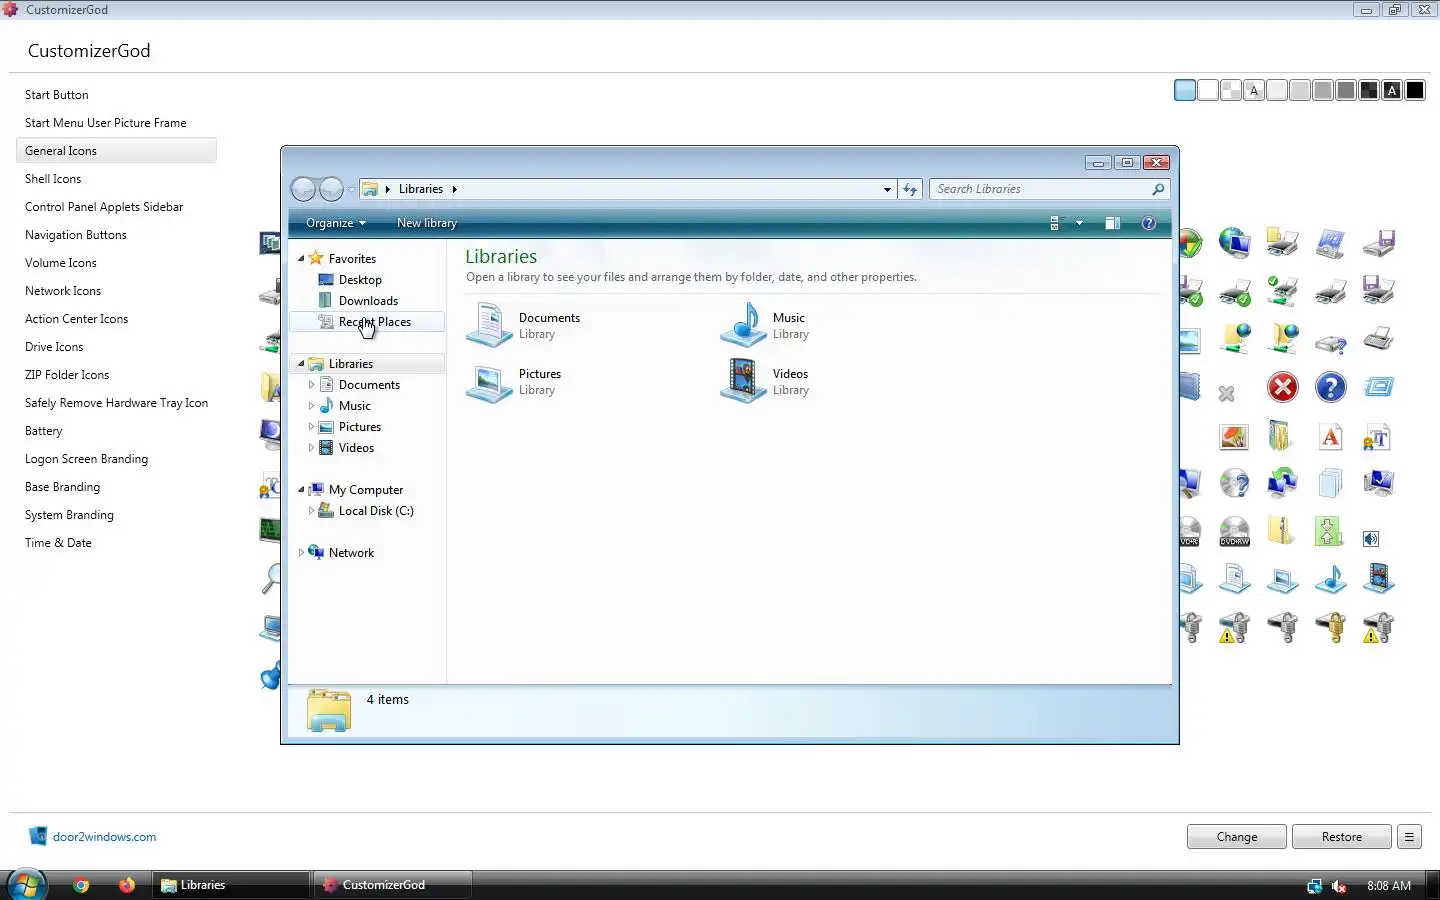Open the door2windows.com link
This screenshot has width=1440, height=900.
[x=104, y=837]
